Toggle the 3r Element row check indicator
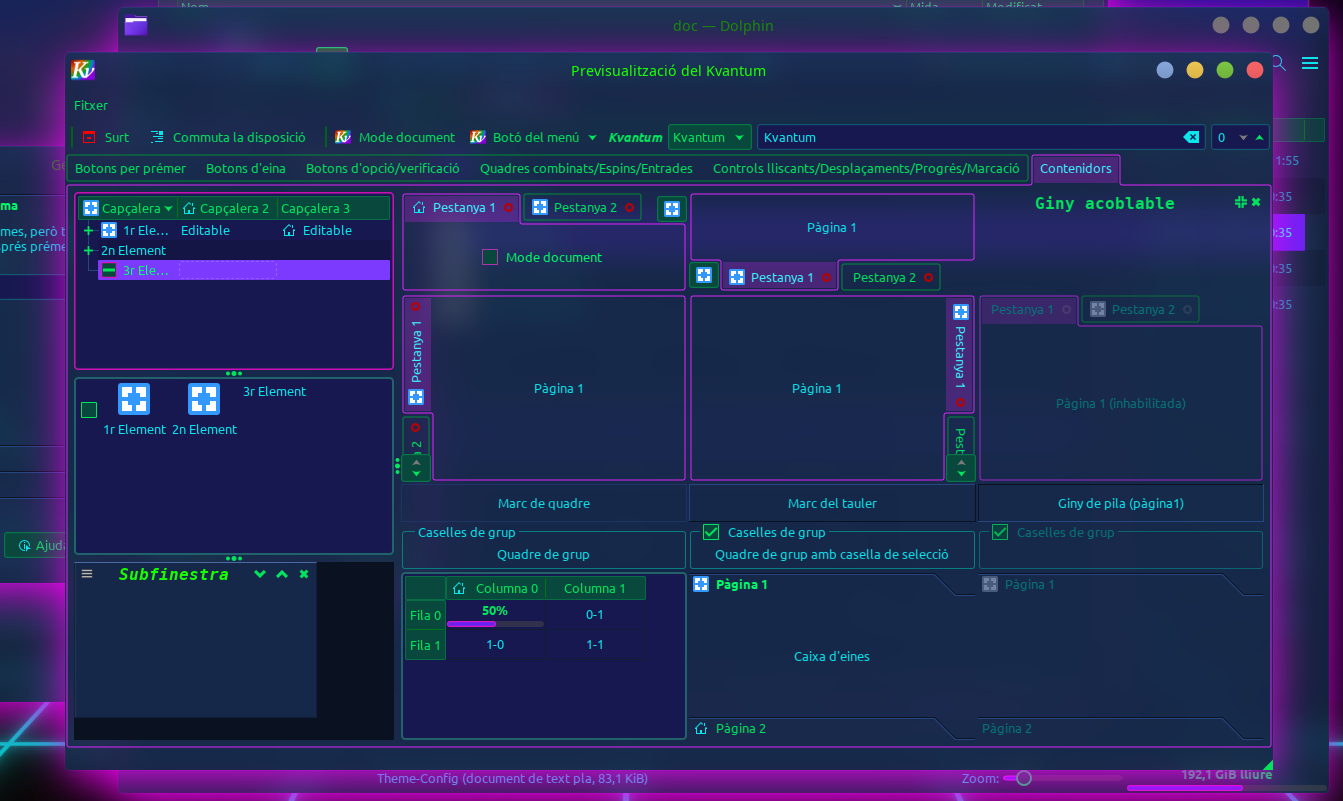The height and width of the screenshot is (801, 1343). point(109,270)
